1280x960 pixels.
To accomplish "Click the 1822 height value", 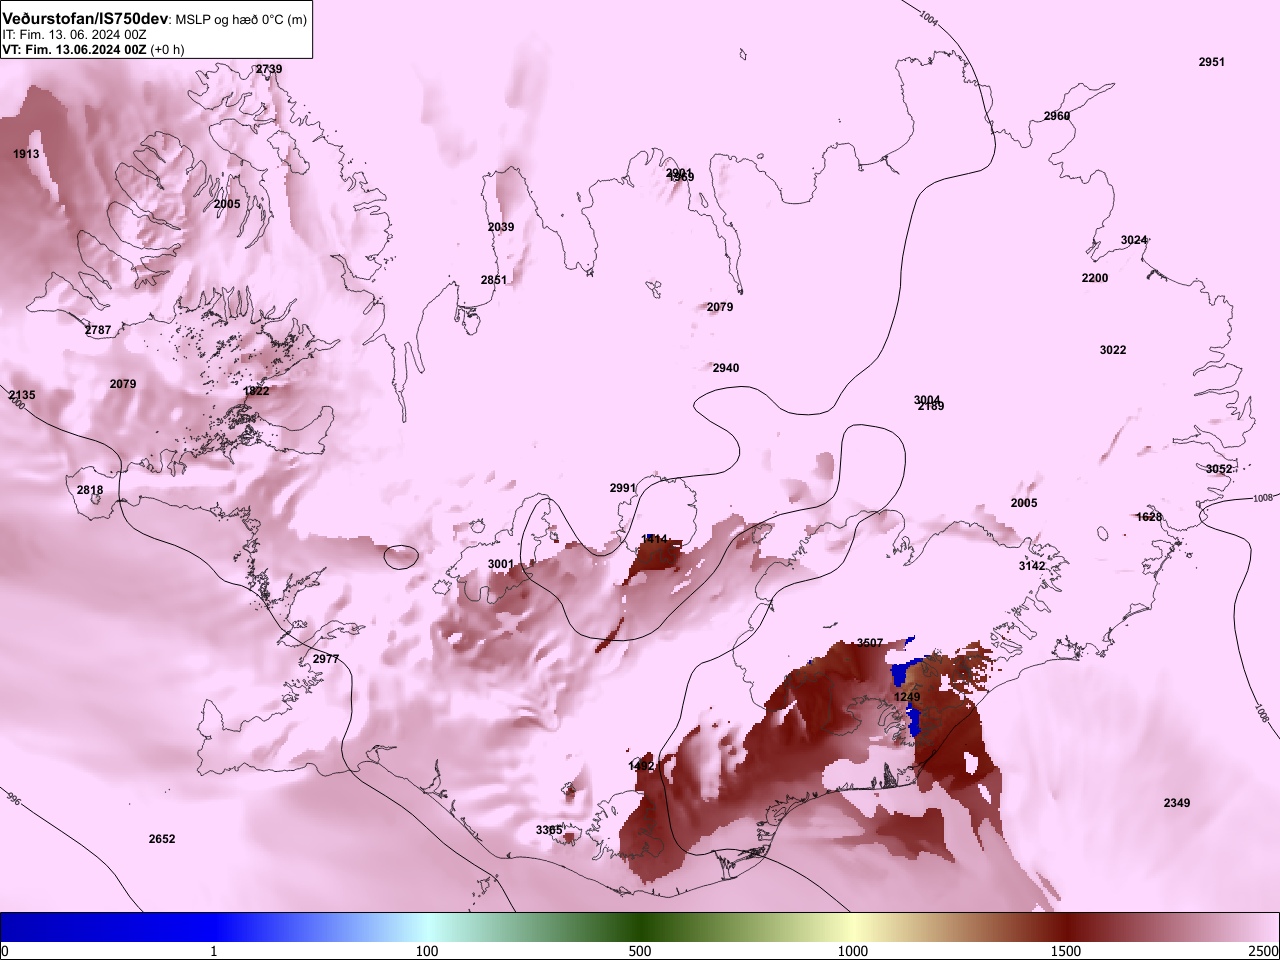I will click(x=256, y=391).
